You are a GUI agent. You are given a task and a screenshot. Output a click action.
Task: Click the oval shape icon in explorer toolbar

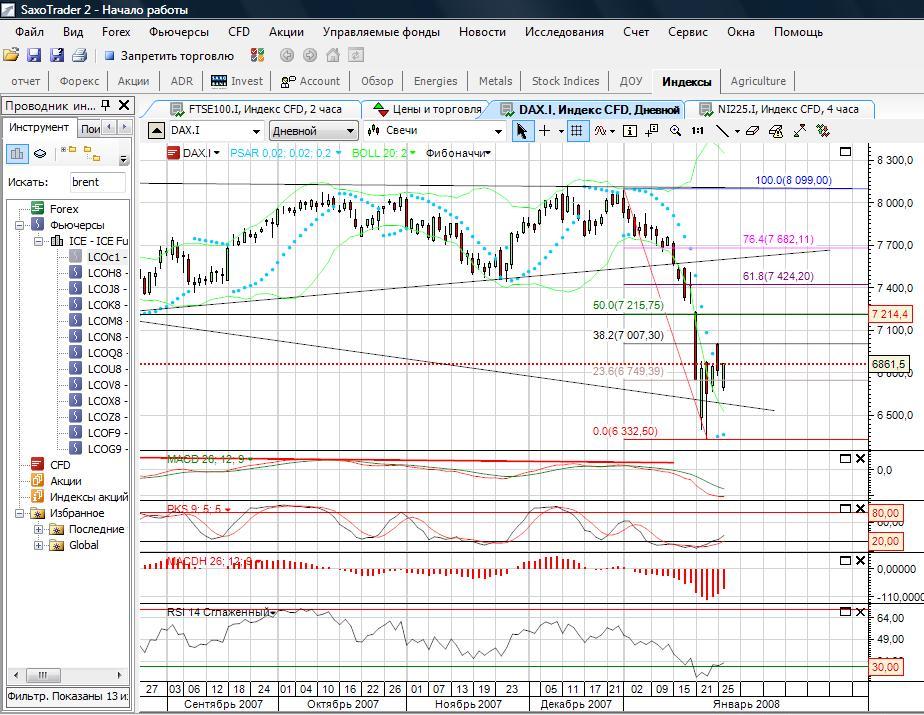(40, 154)
